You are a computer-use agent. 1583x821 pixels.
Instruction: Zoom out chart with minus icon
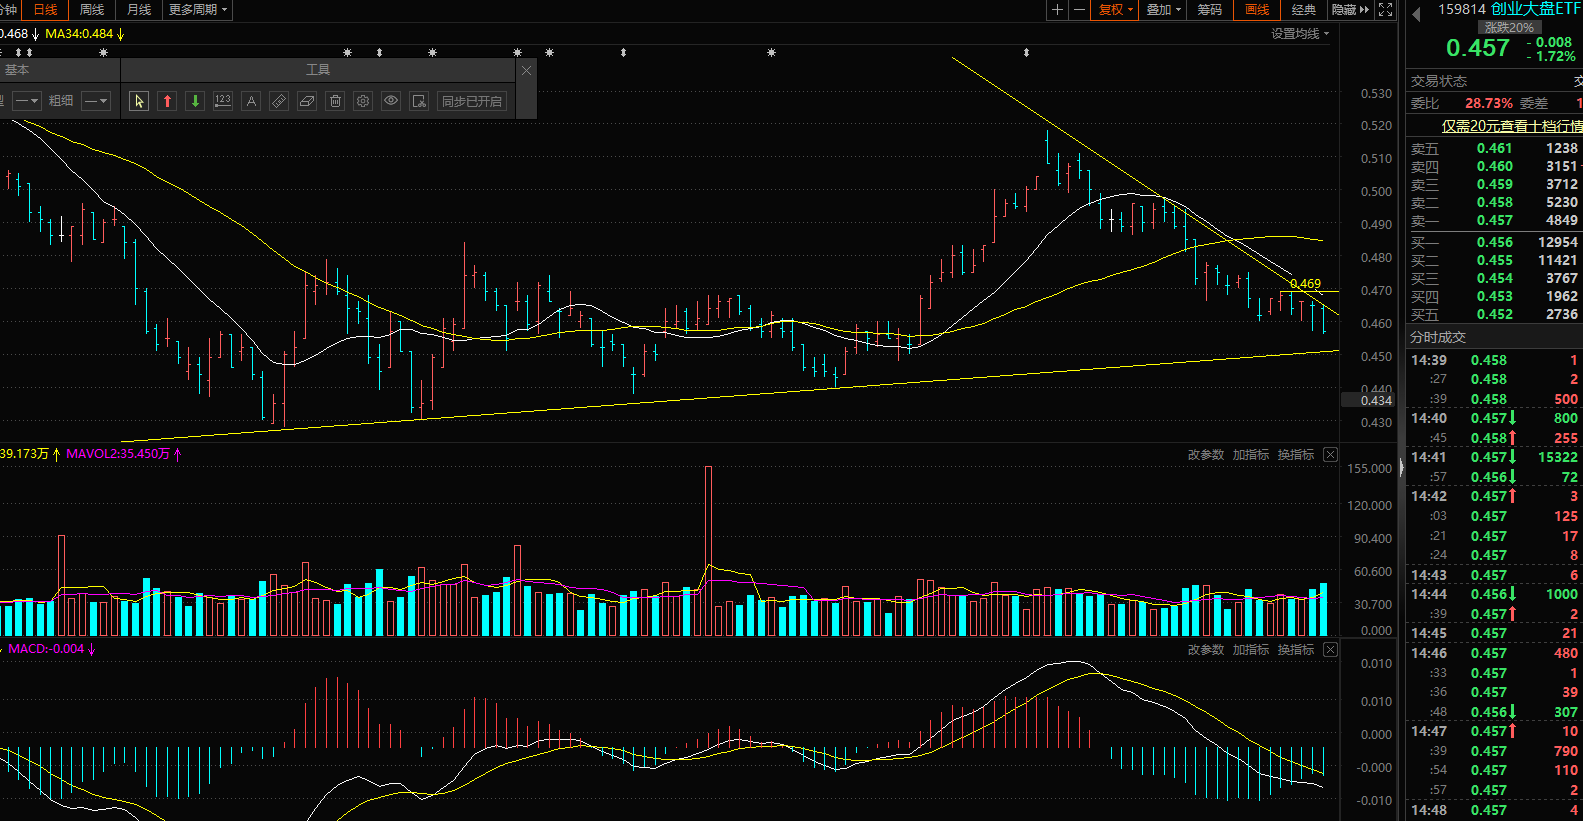pyautogui.click(x=1079, y=10)
